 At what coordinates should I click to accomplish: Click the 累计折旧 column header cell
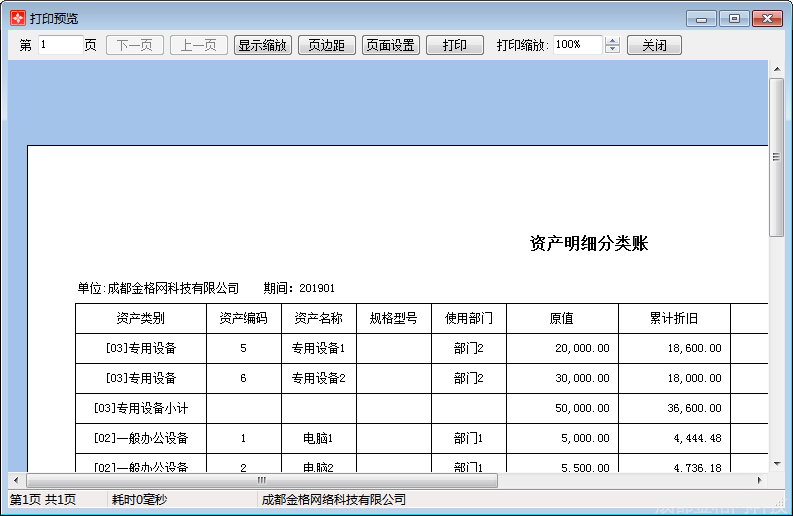pos(674,319)
